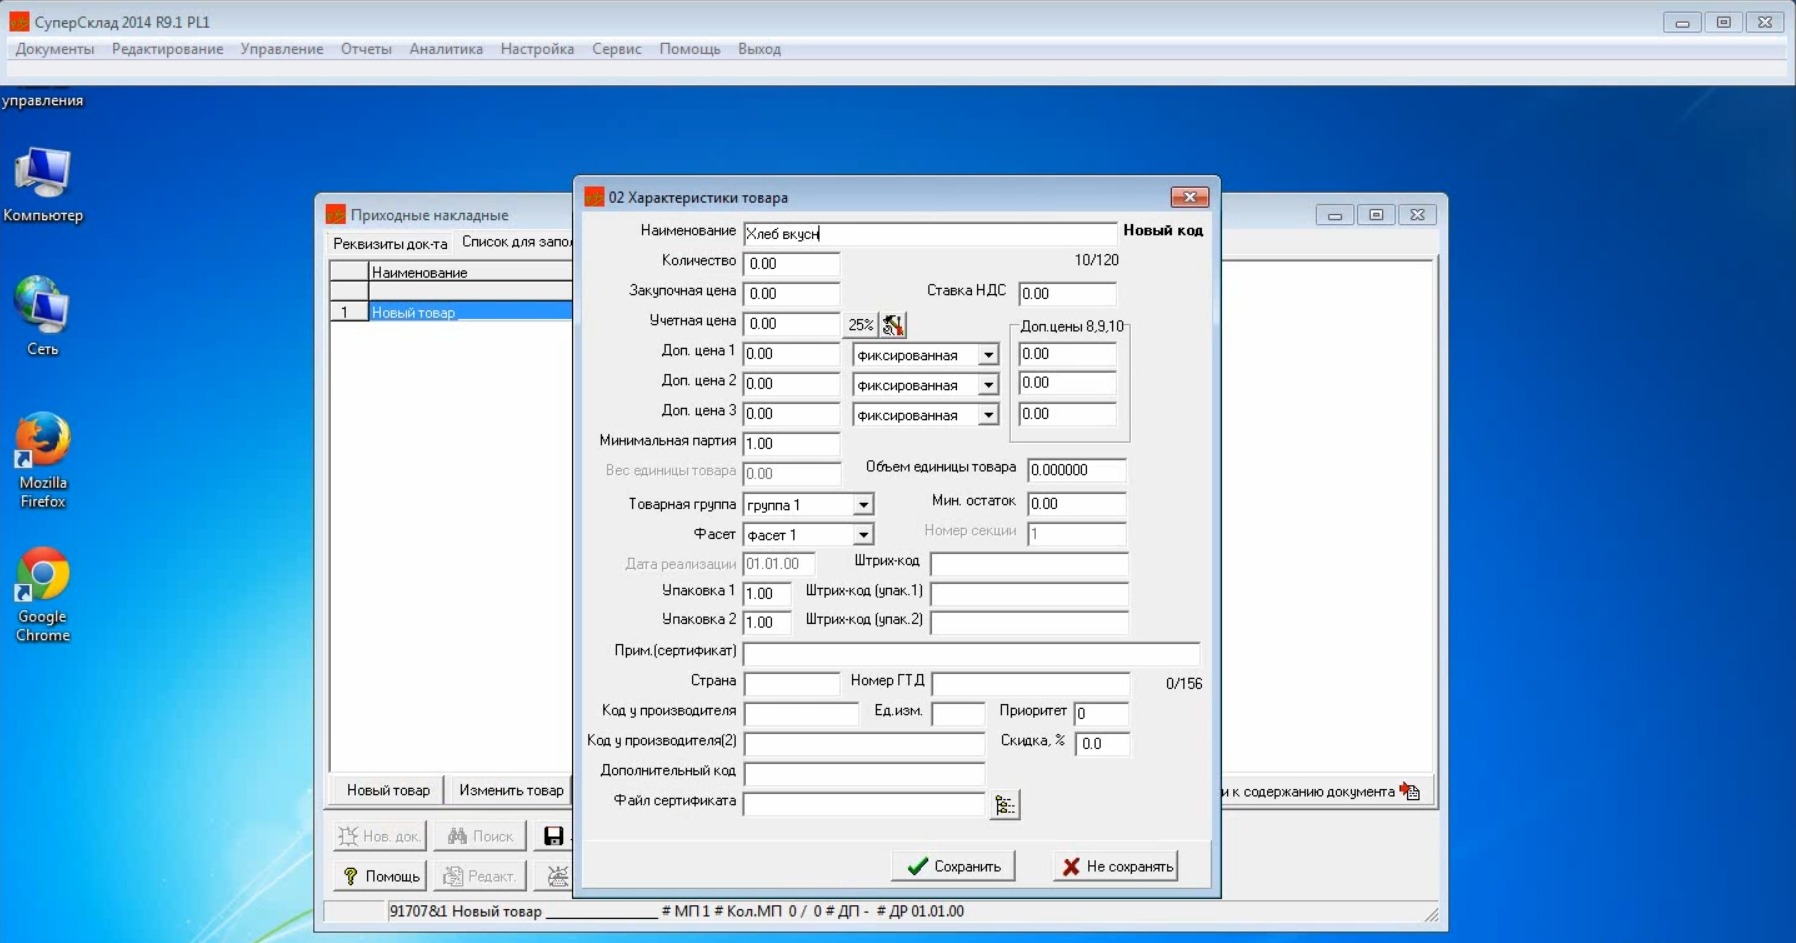Open the Сеть network desktop icon
Image resolution: width=1796 pixels, height=943 pixels.
(43, 315)
